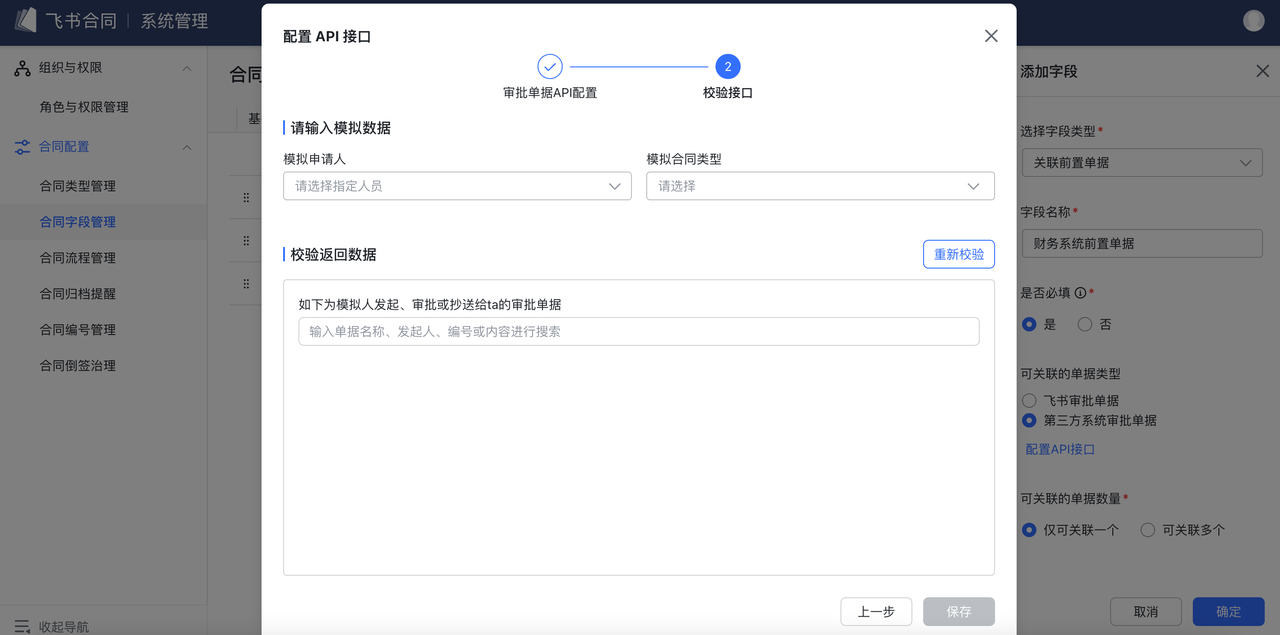Close the 配置 API 接口 dialog
Screen dimensions: 1280x635
coord(991,36)
